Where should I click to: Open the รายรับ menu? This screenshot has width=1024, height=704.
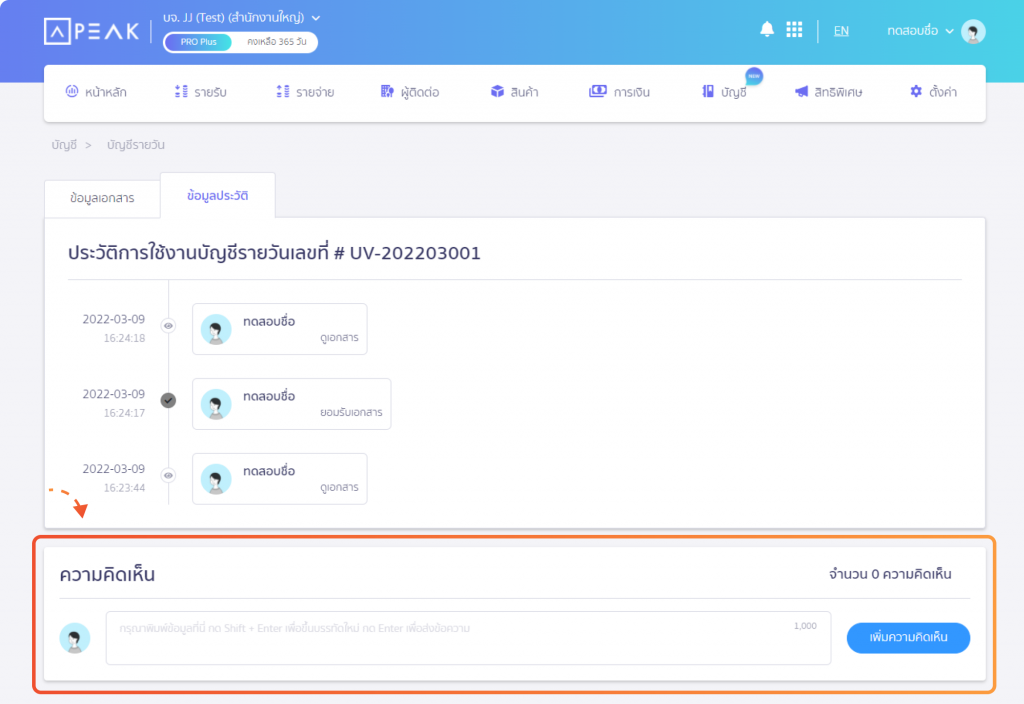click(200, 92)
